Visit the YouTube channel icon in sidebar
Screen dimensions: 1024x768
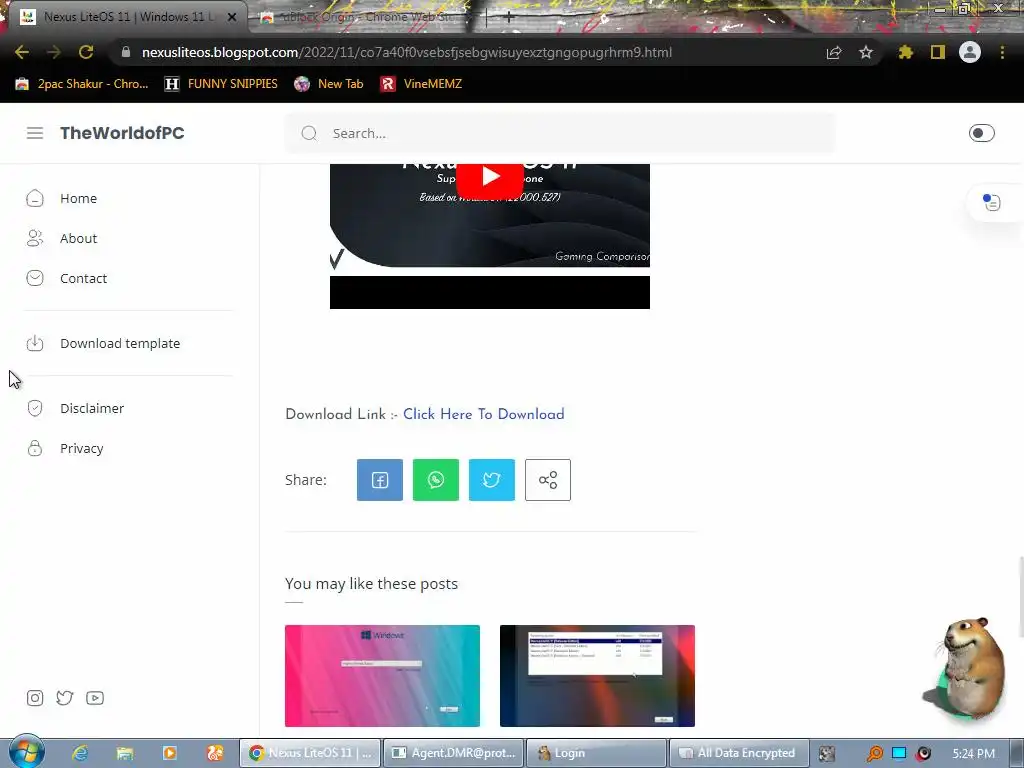95,698
